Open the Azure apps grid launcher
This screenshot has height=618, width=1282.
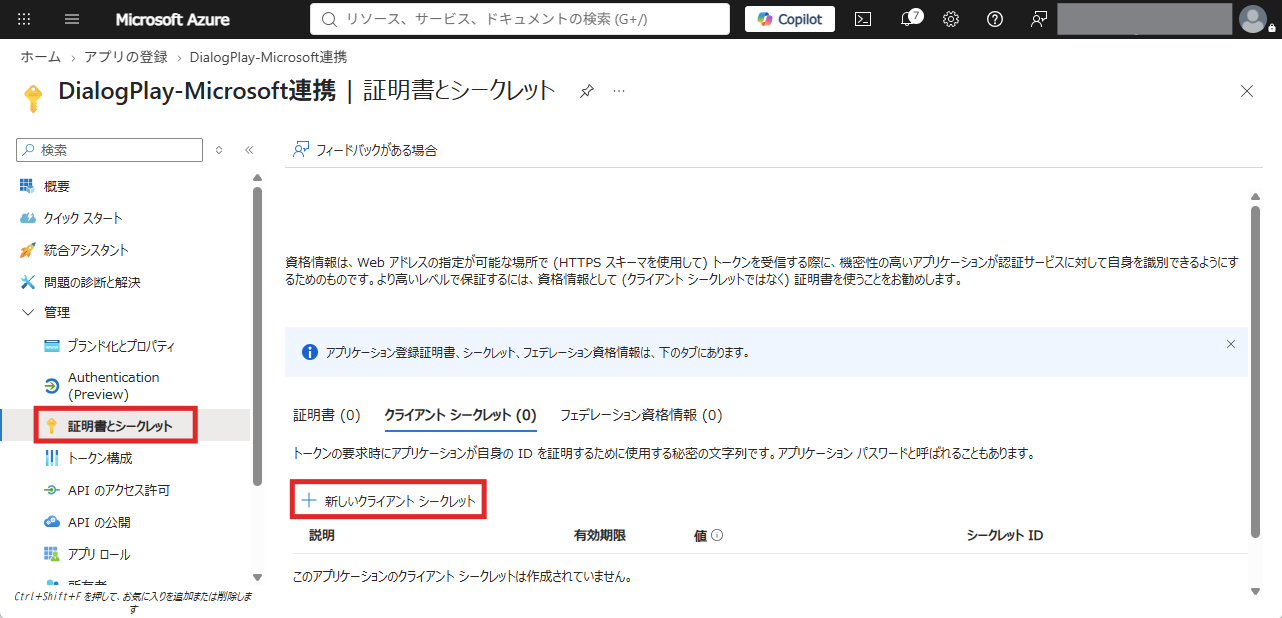[x=25, y=19]
